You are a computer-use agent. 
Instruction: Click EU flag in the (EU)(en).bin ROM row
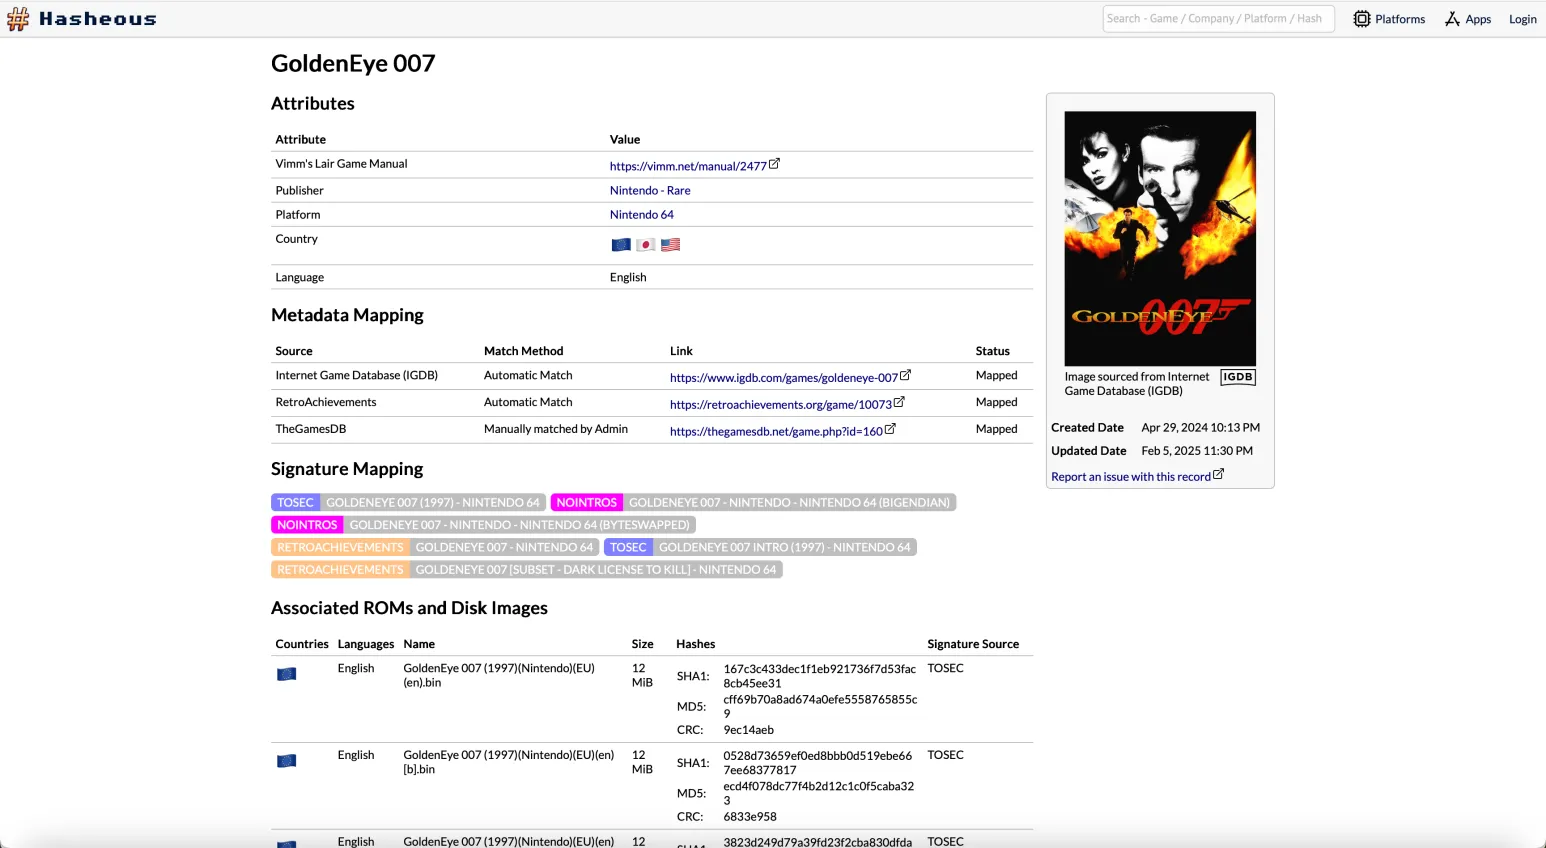(287, 674)
